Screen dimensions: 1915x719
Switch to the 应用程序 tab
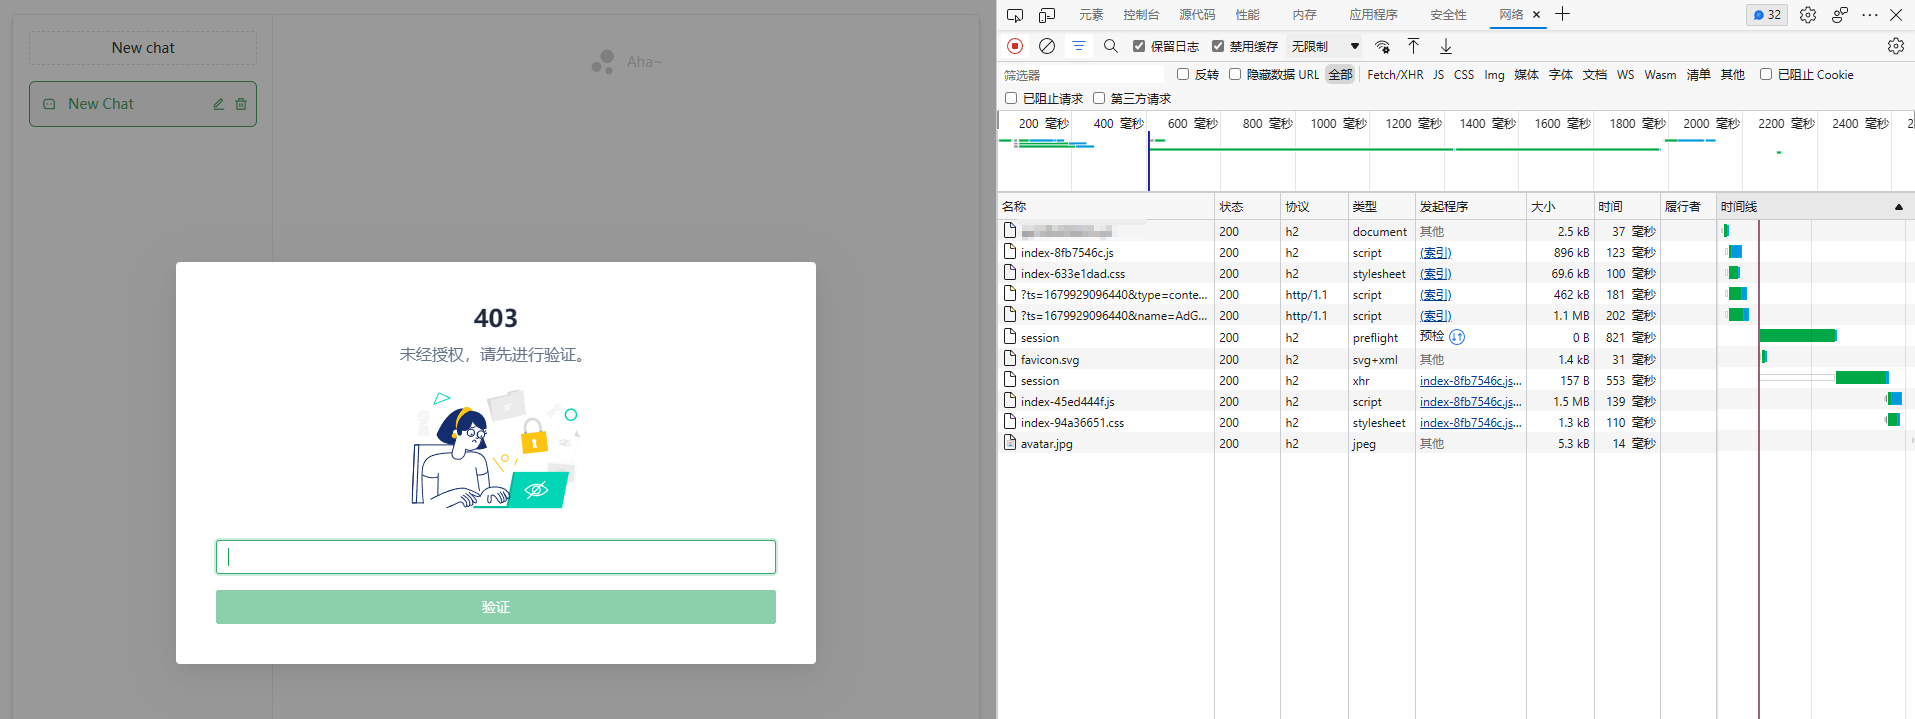point(1373,15)
